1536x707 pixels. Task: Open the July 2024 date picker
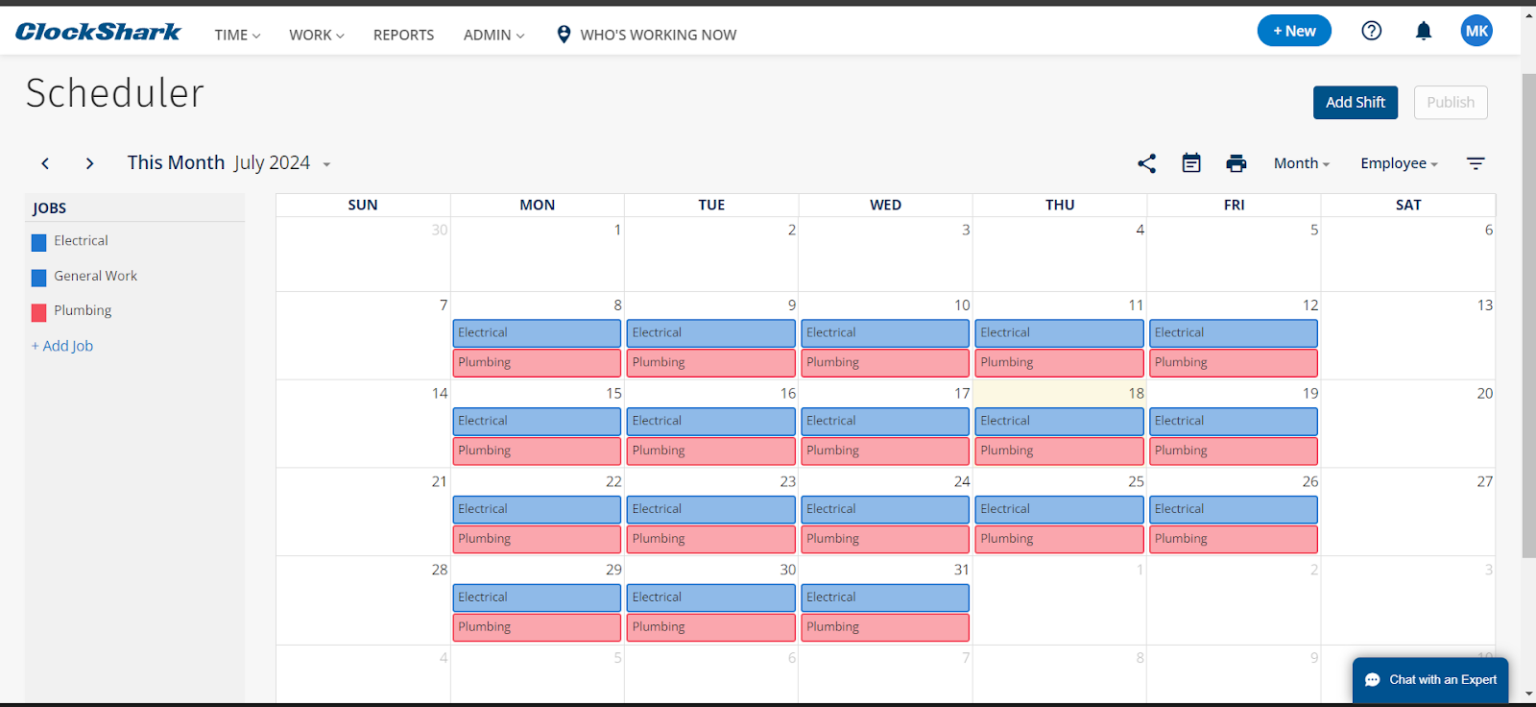[x=283, y=162]
